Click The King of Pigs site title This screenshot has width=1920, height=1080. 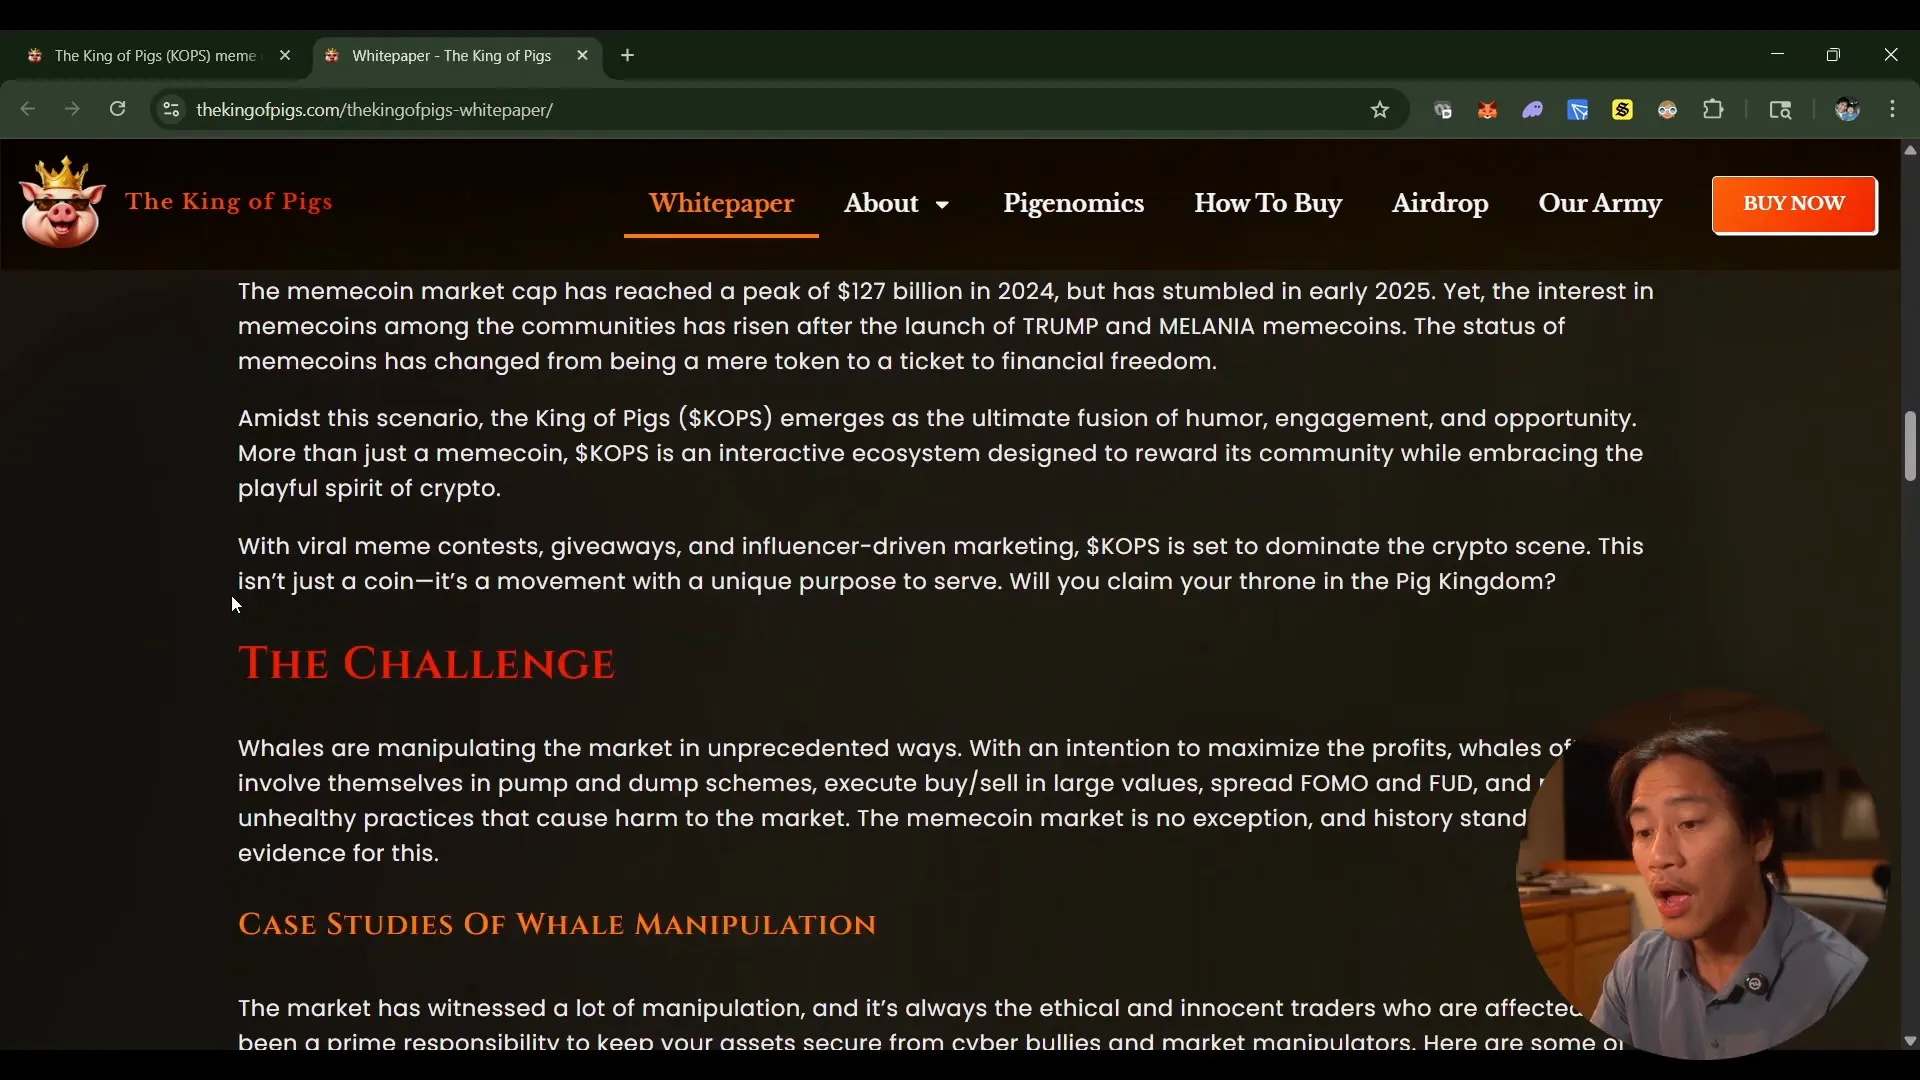click(x=229, y=202)
